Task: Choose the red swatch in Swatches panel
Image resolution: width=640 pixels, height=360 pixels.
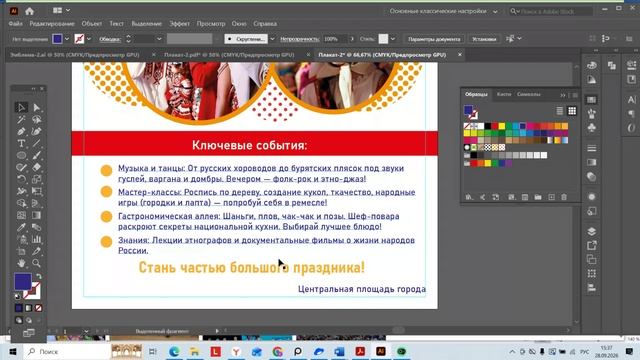Action: (495, 126)
